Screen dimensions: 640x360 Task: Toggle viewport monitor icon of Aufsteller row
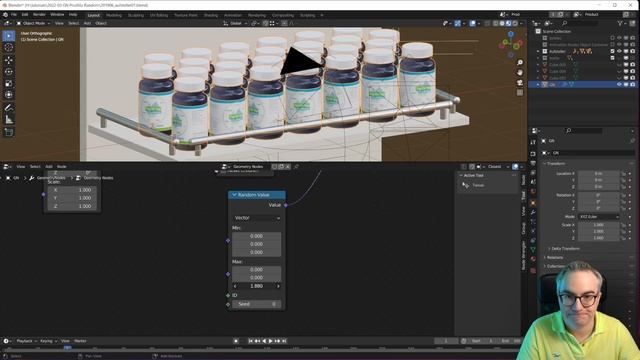[626, 51]
